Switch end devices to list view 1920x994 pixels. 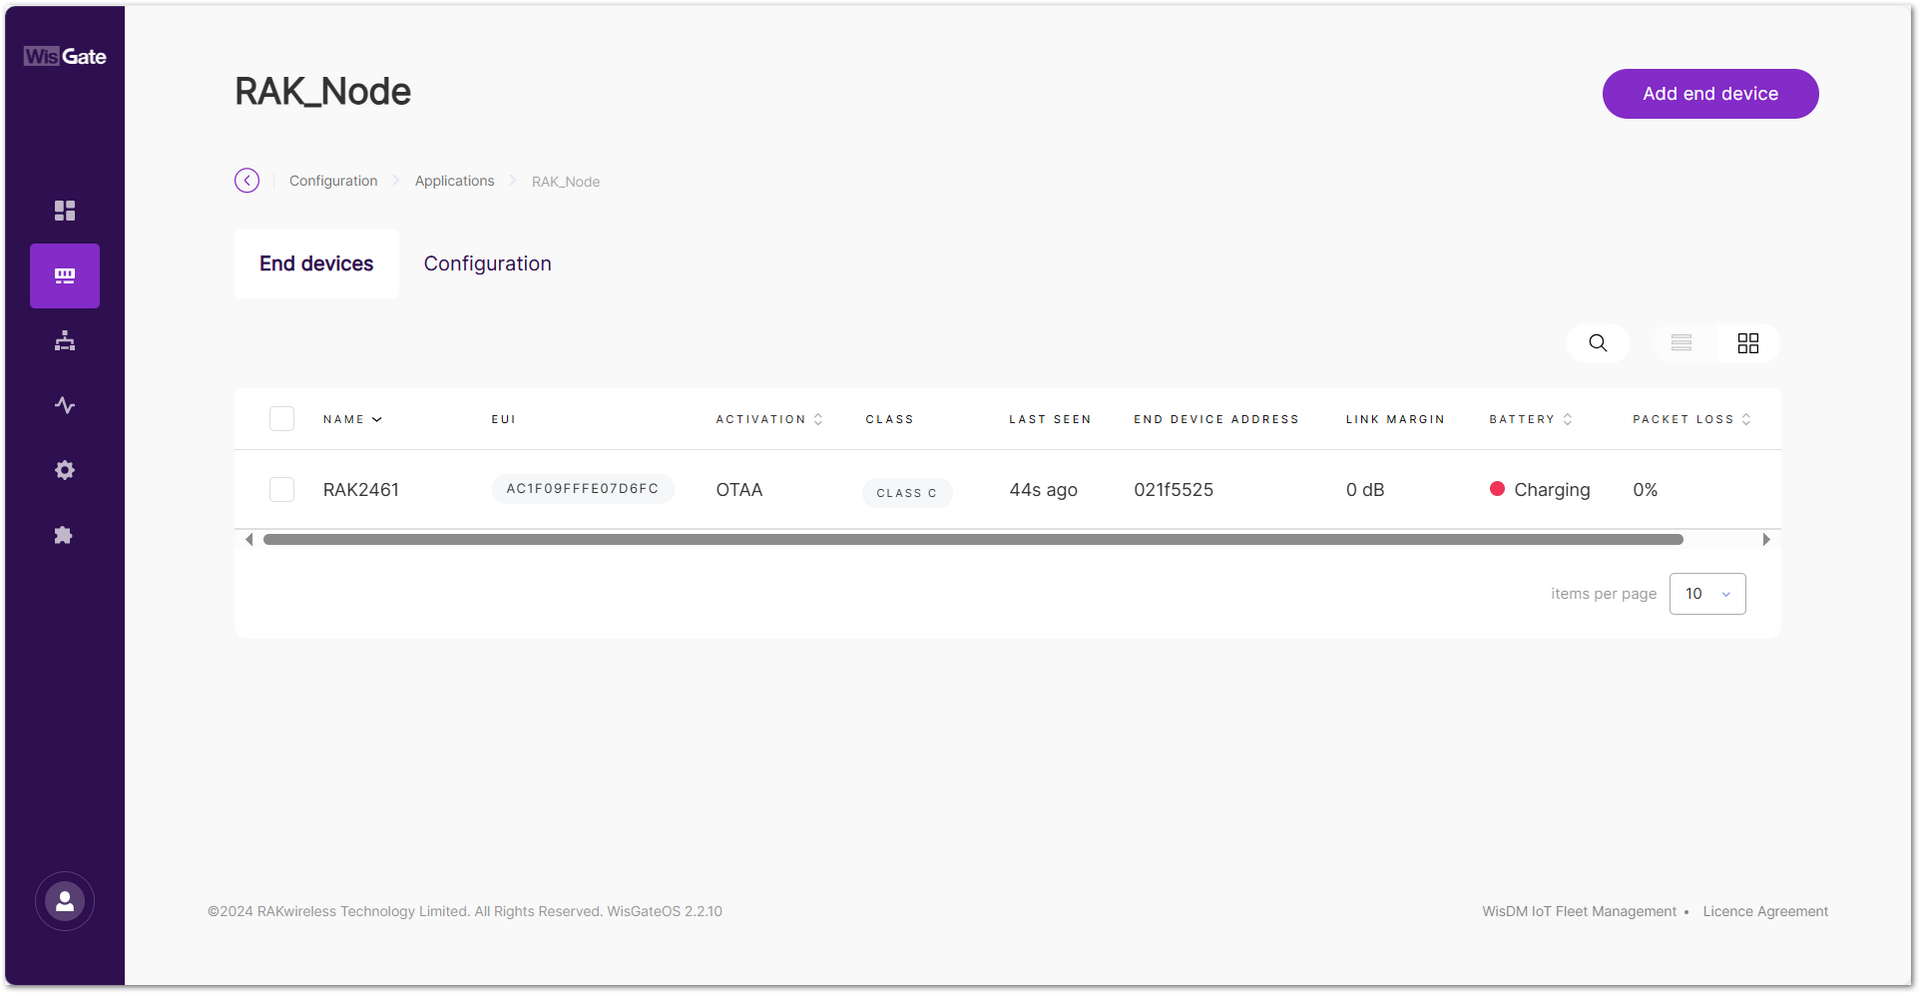click(1681, 343)
